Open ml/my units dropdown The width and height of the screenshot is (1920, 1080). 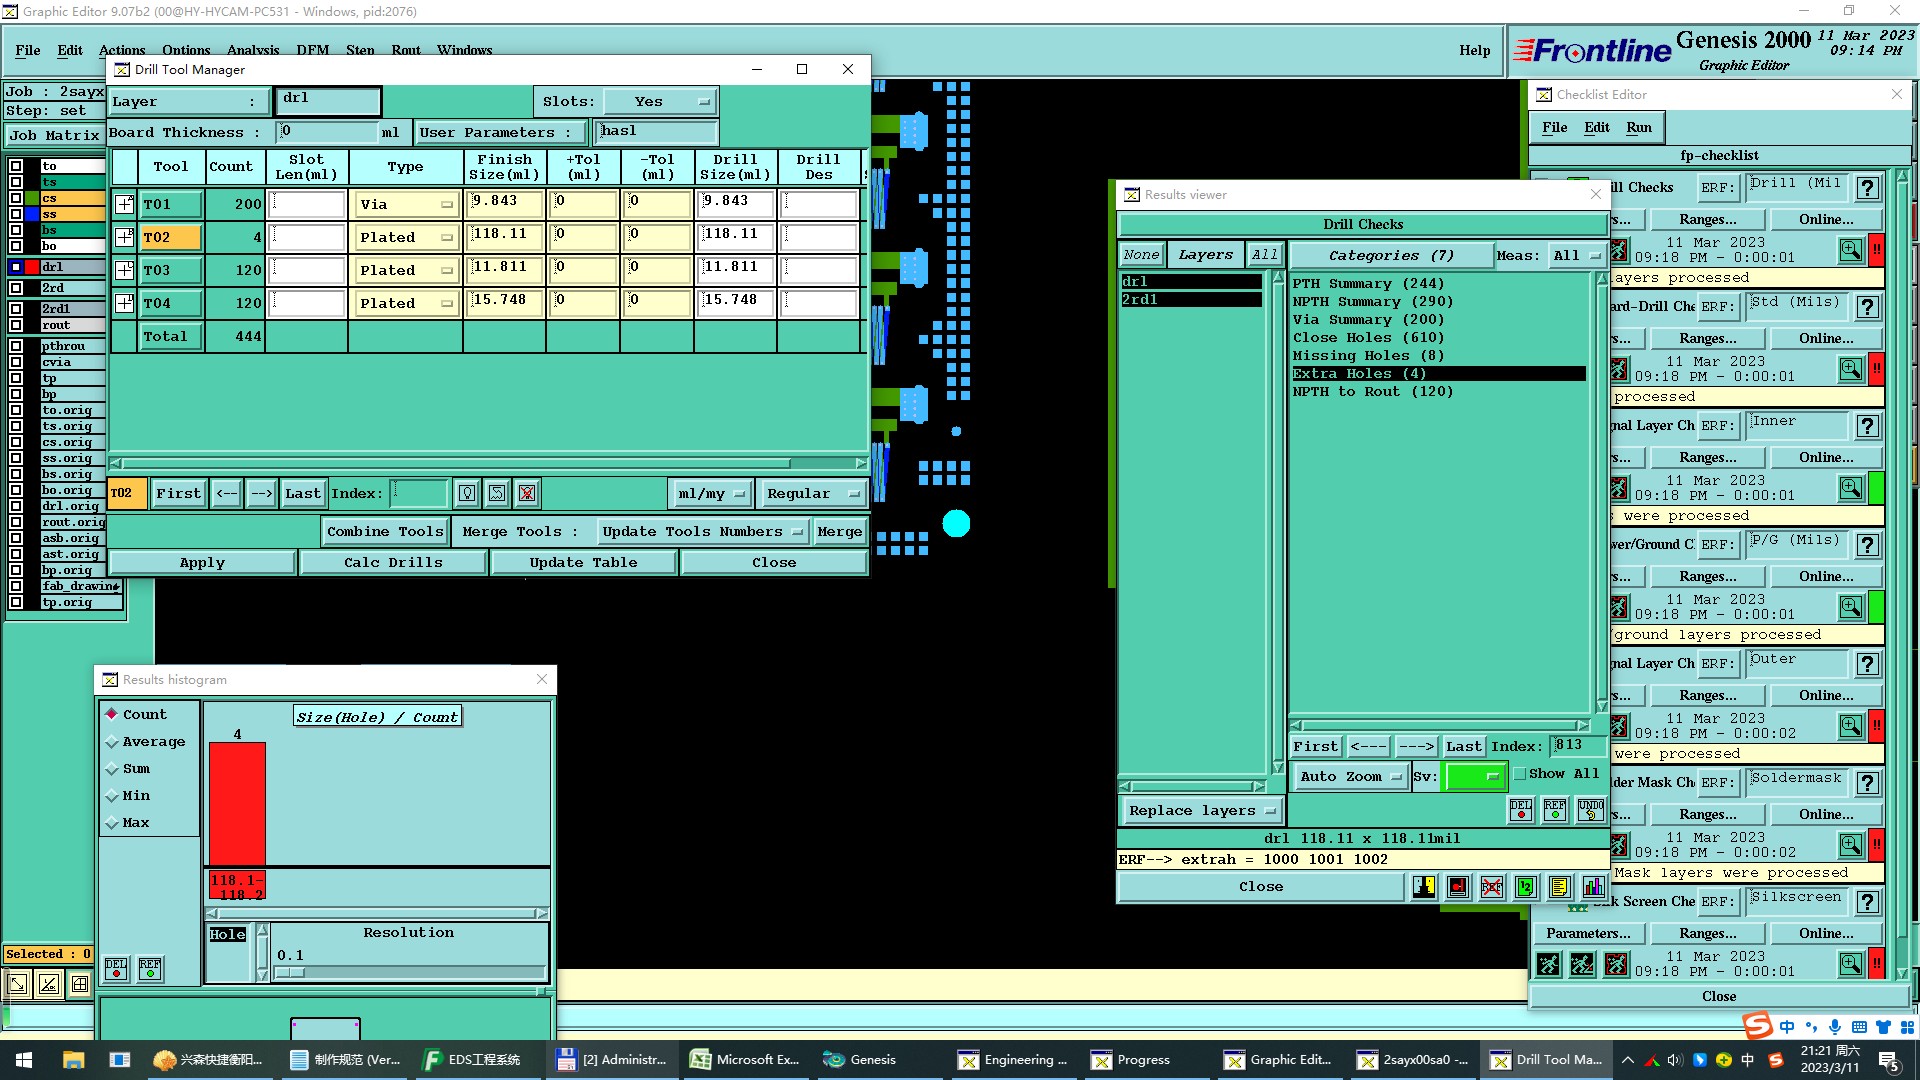coord(710,493)
